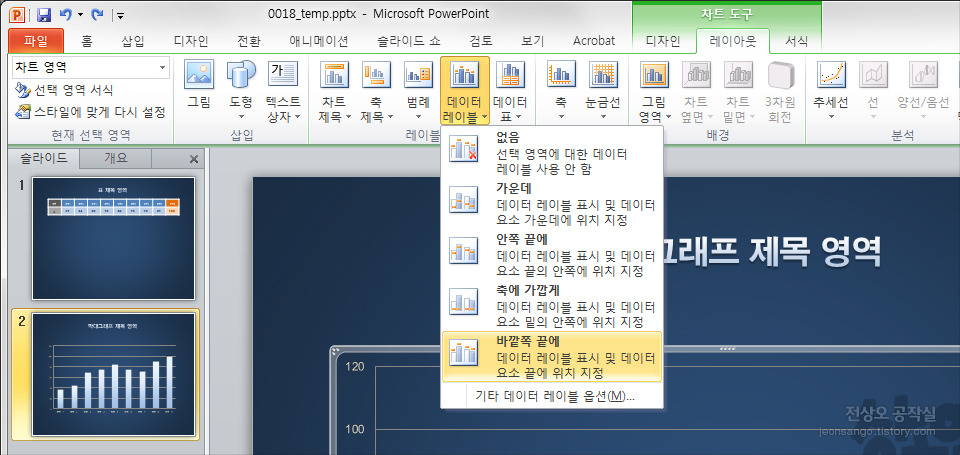The height and width of the screenshot is (455, 960).
Task: Switch to the 전환 ribbon tab
Action: (249, 41)
